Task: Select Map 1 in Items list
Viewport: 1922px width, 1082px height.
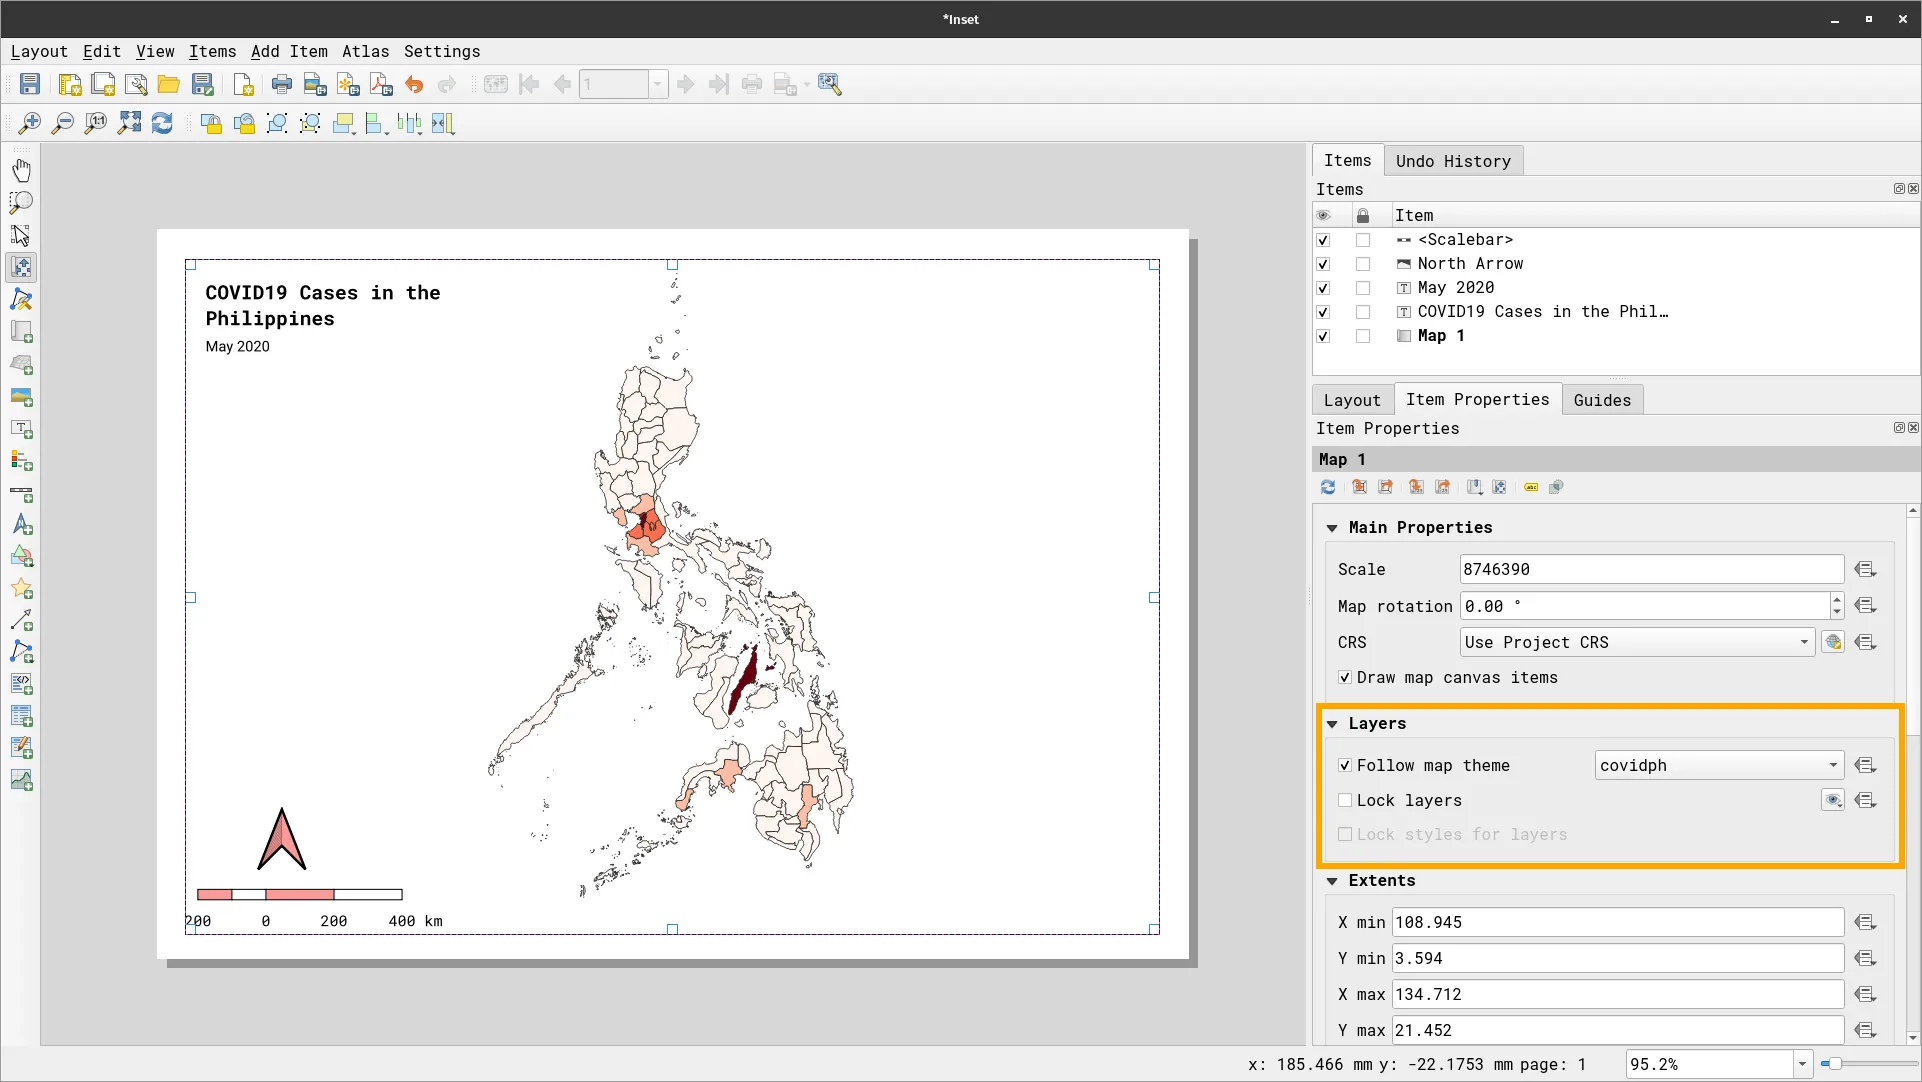Action: point(1440,336)
